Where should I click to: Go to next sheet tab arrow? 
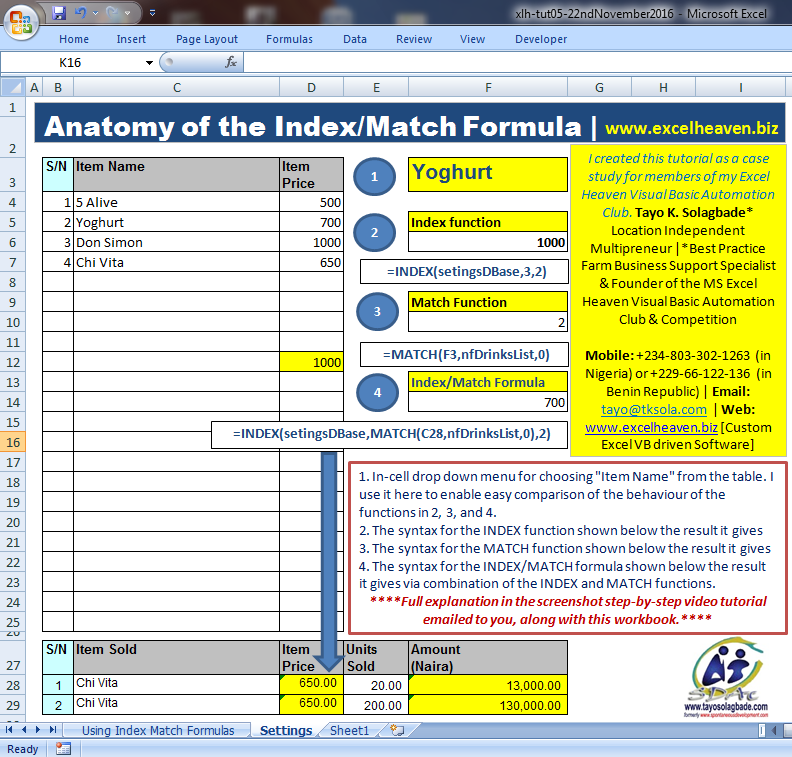coord(38,730)
